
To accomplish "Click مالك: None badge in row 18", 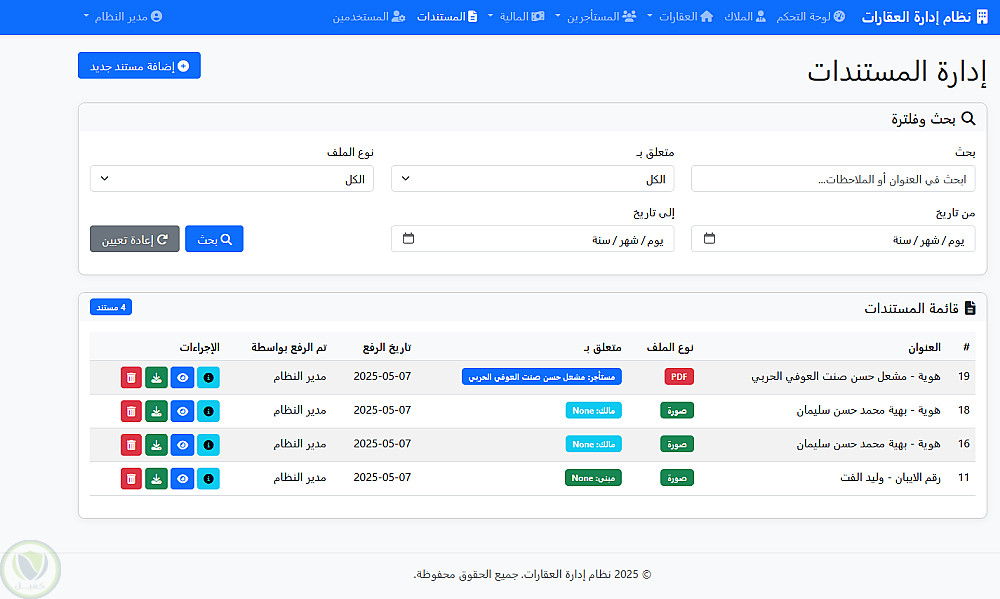I will click(594, 411).
